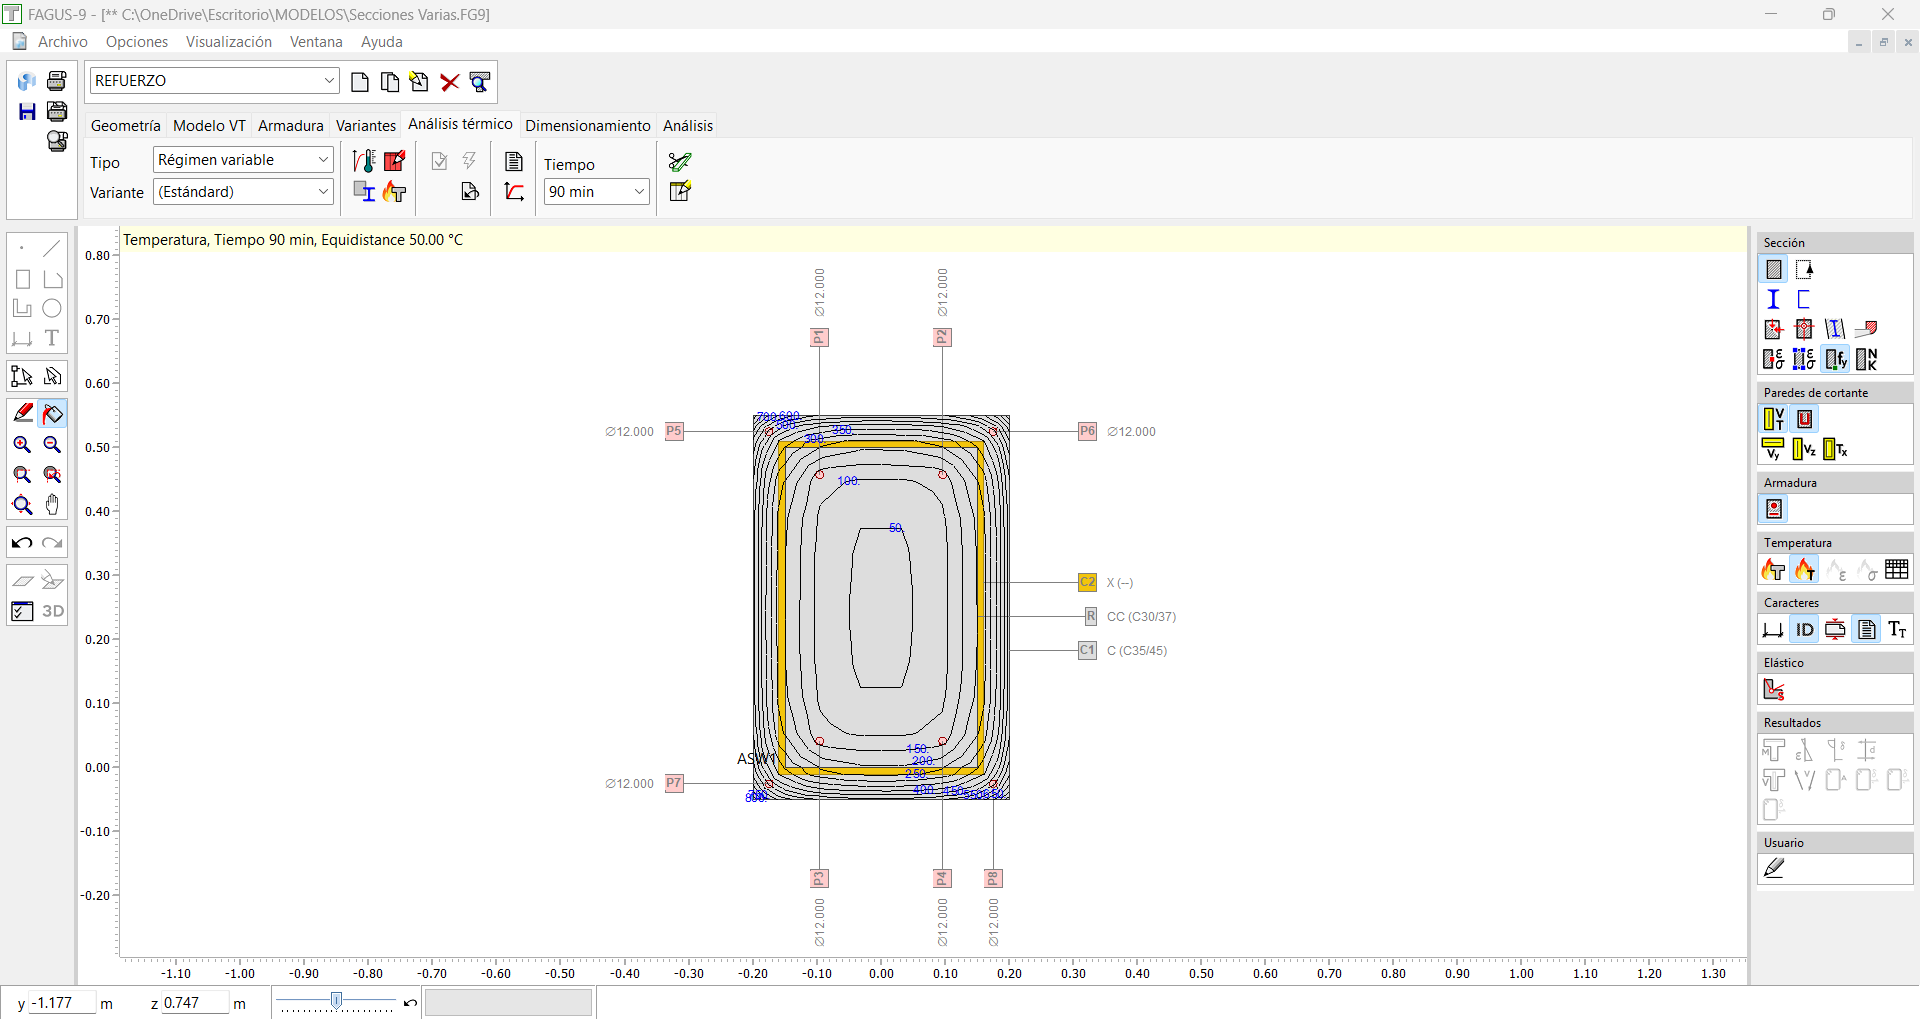Click the blue floppy disk save icon
1920x1020 pixels.
pyautogui.click(x=27, y=111)
